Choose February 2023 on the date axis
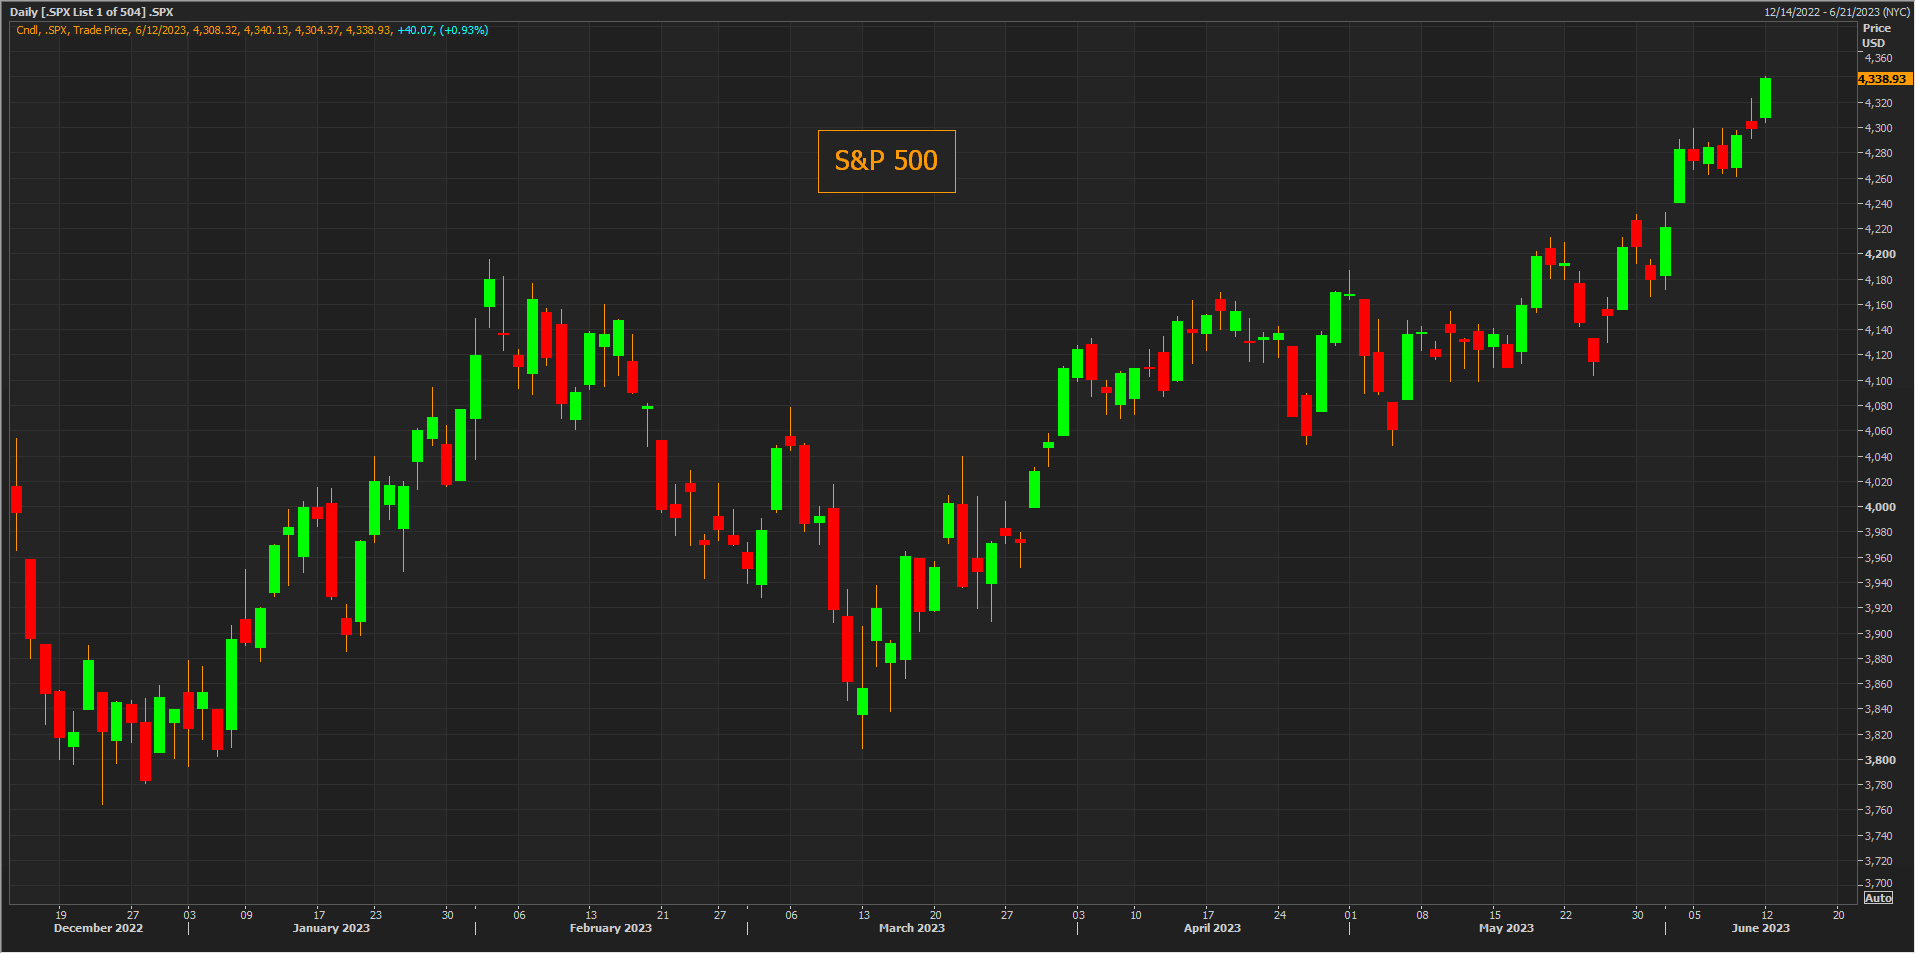Viewport: 1916px width, 954px height. (610, 929)
